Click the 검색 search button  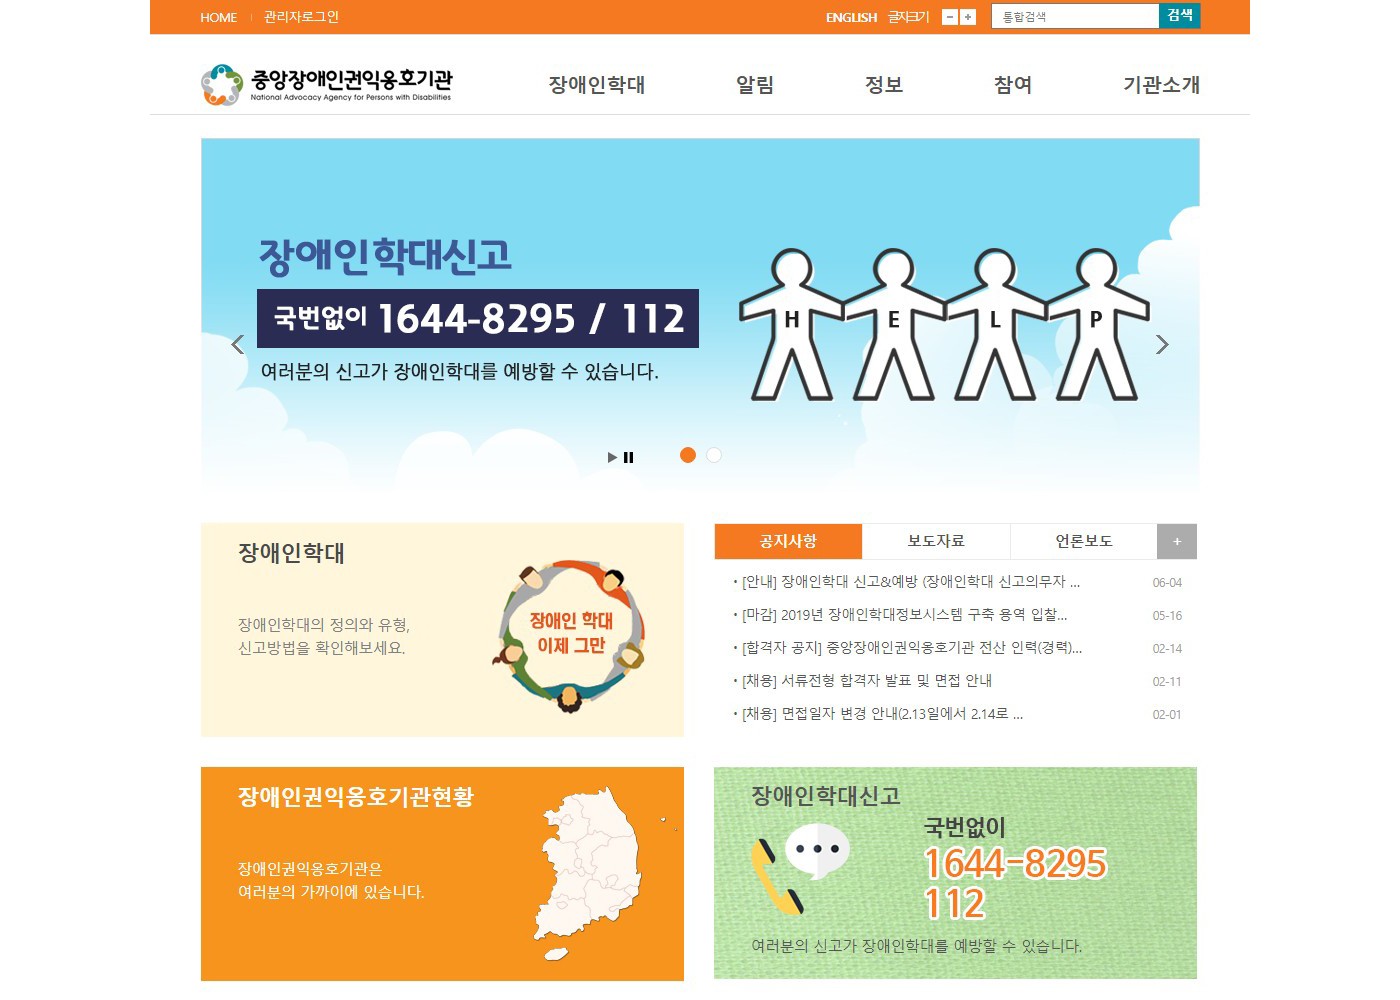pyautogui.click(x=1180, y=16)
